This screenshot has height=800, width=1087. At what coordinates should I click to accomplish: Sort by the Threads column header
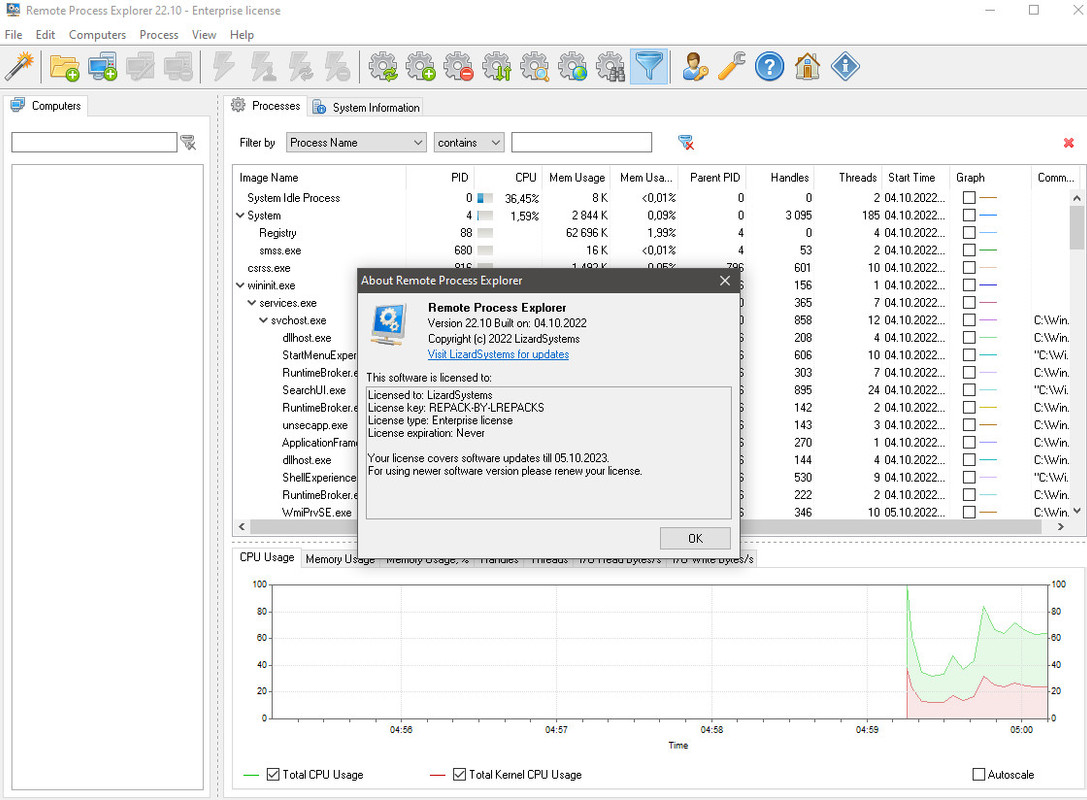click(x=849, y=177)
